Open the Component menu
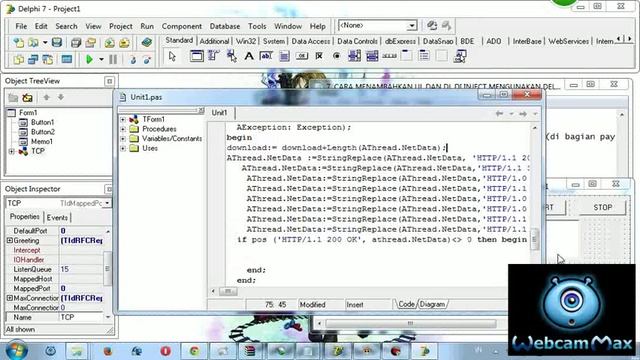640x360 pixels. coord(182,26)
